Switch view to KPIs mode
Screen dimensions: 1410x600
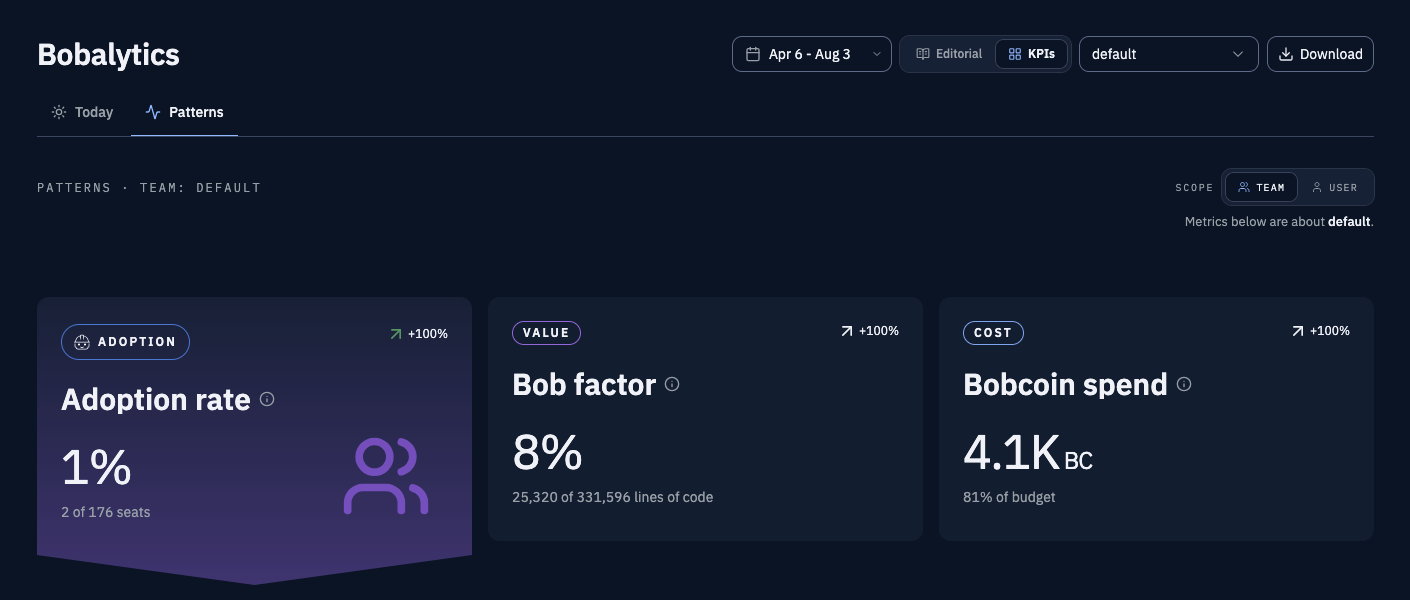click(1031, 54)
